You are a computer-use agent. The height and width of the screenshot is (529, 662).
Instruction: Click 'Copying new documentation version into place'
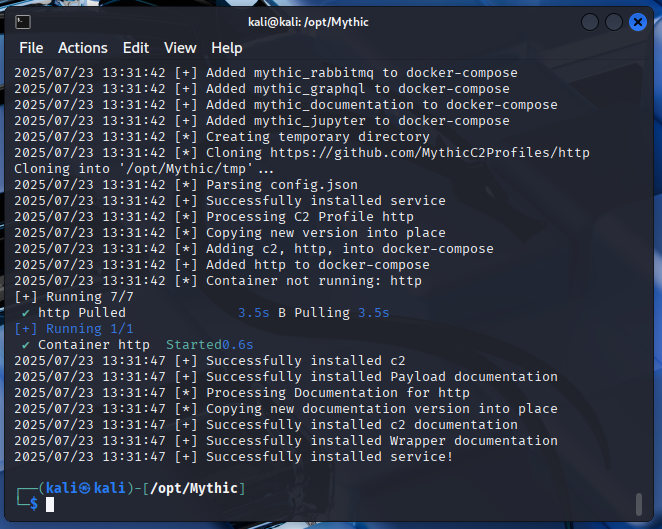click(382, 409)
